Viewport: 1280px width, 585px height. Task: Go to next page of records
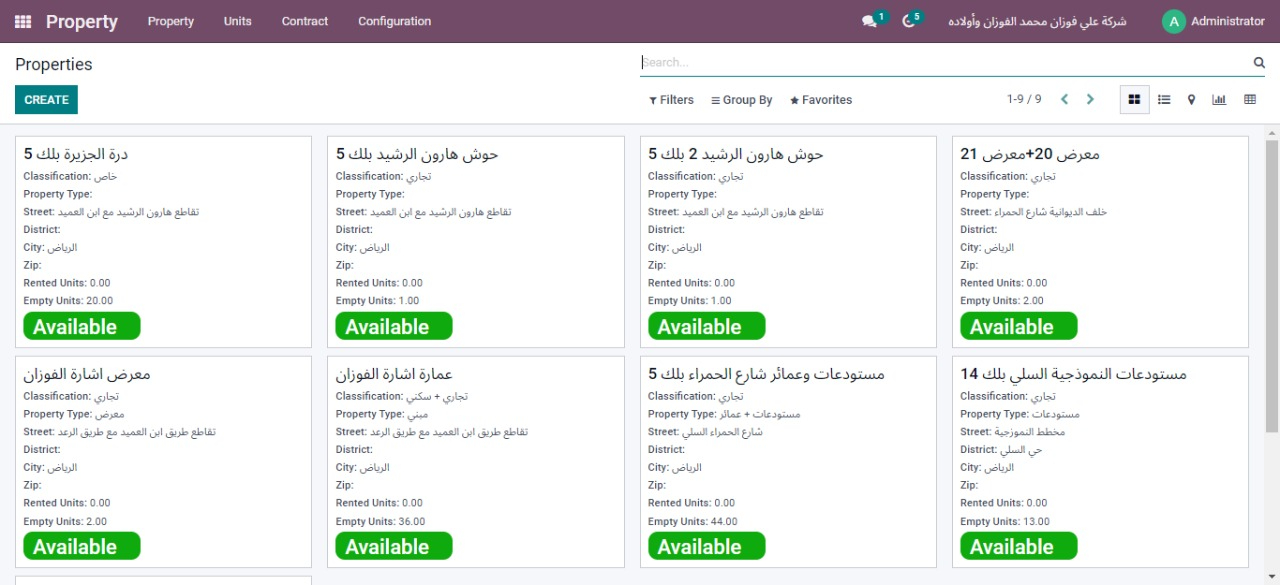[1090, 100]
